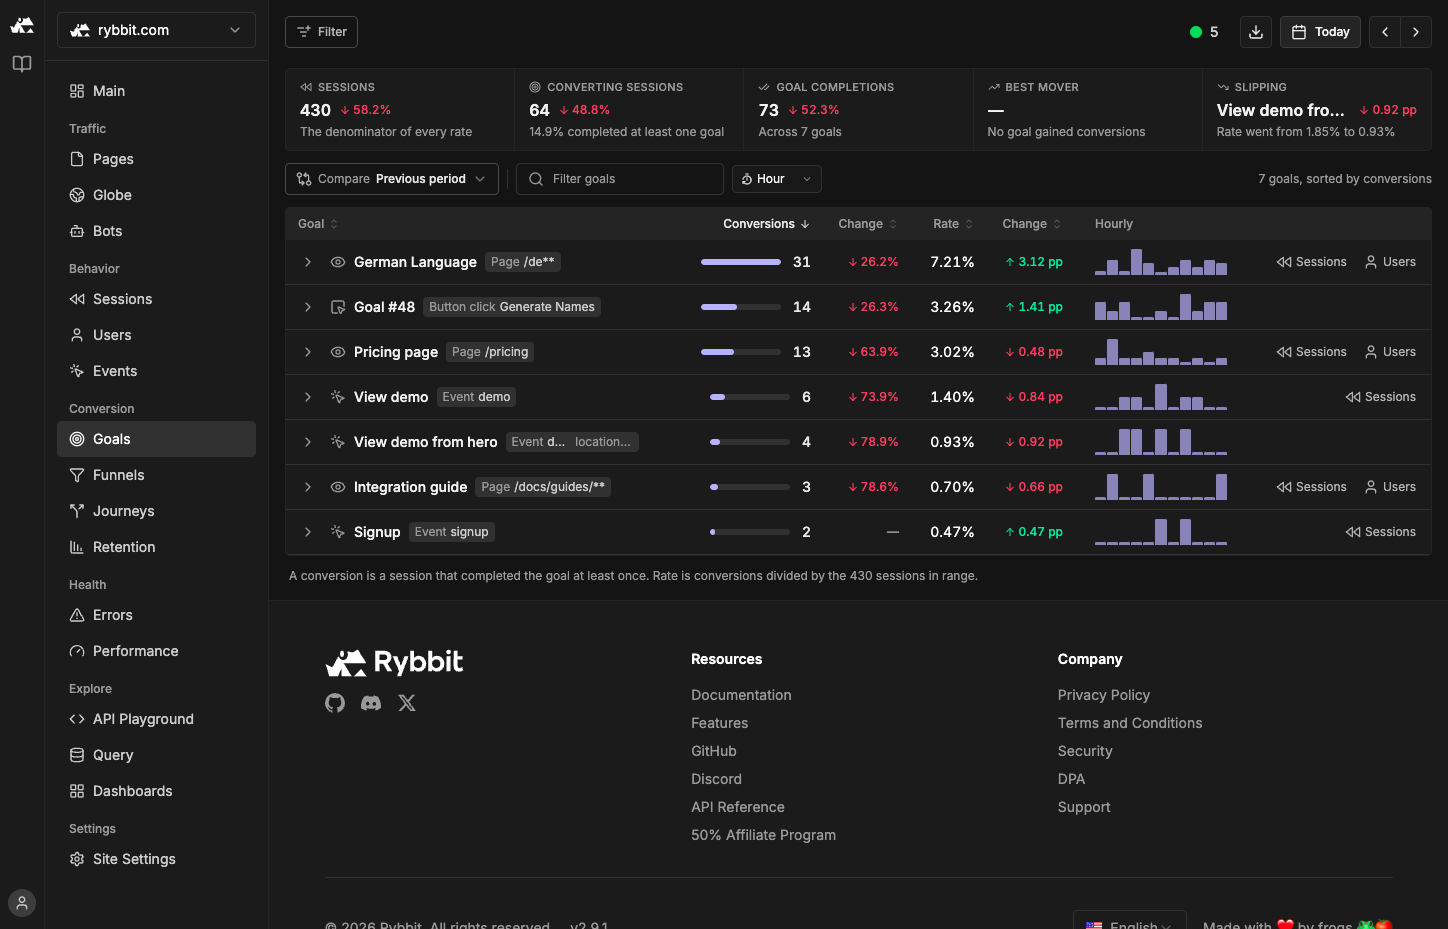Screen dimensions: 1448x929
Task: Sort table by Goal column header
Action: click(318, 224)
